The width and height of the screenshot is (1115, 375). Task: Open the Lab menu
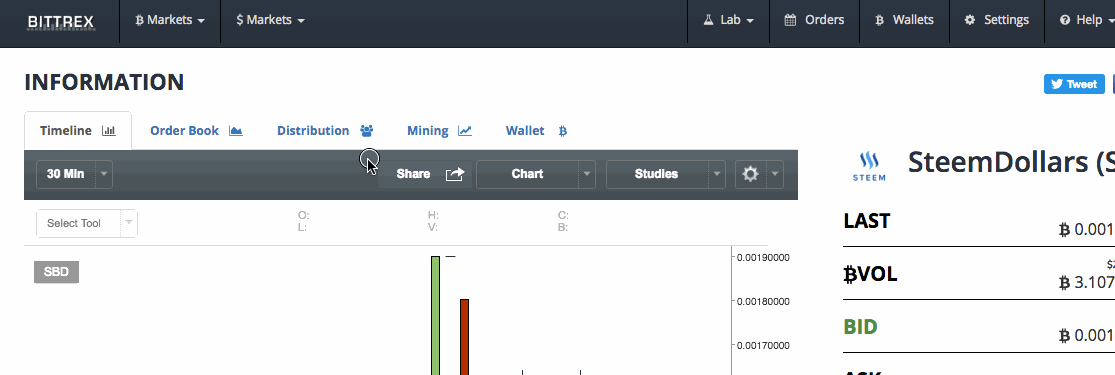click(729, 20)
